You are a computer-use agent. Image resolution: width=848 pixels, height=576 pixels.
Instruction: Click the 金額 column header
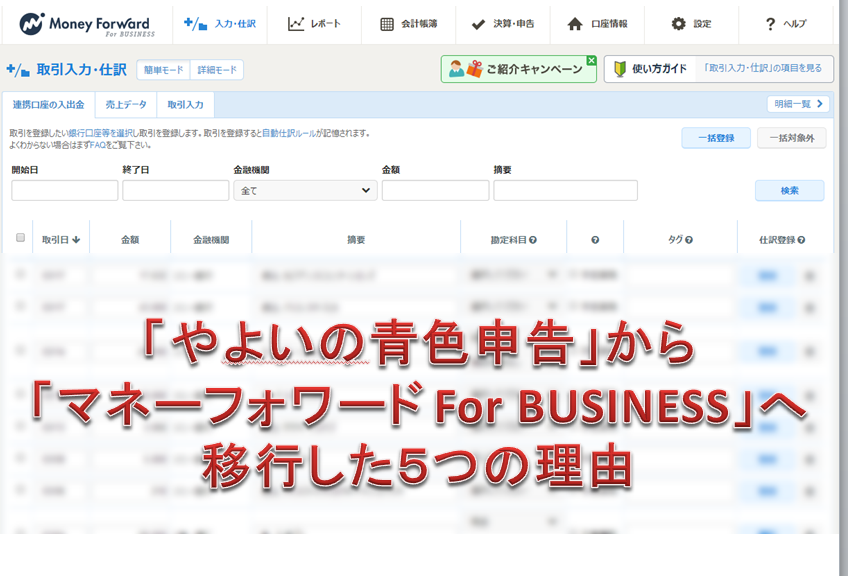click(130, 240)
